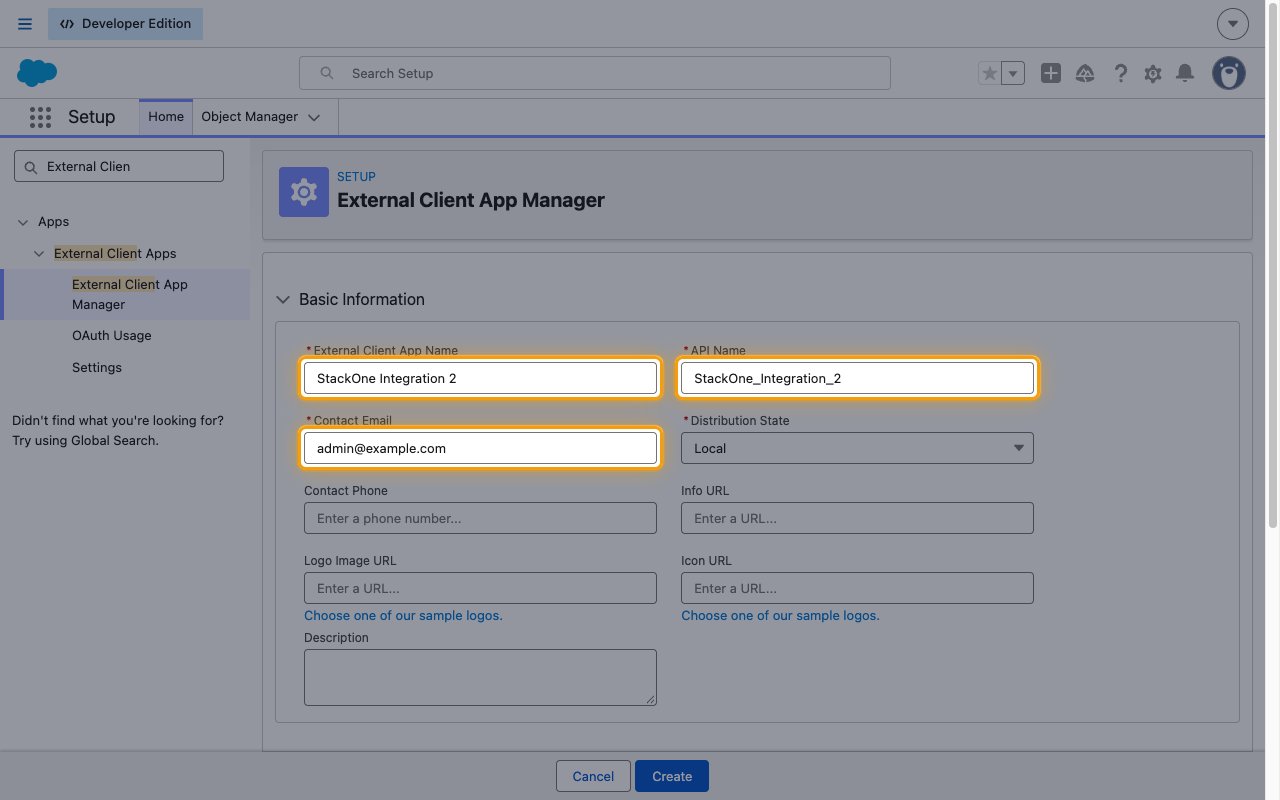Screen dimensions: 1280x800
Task: Click the API Name field
Action: tap(857, 378)
